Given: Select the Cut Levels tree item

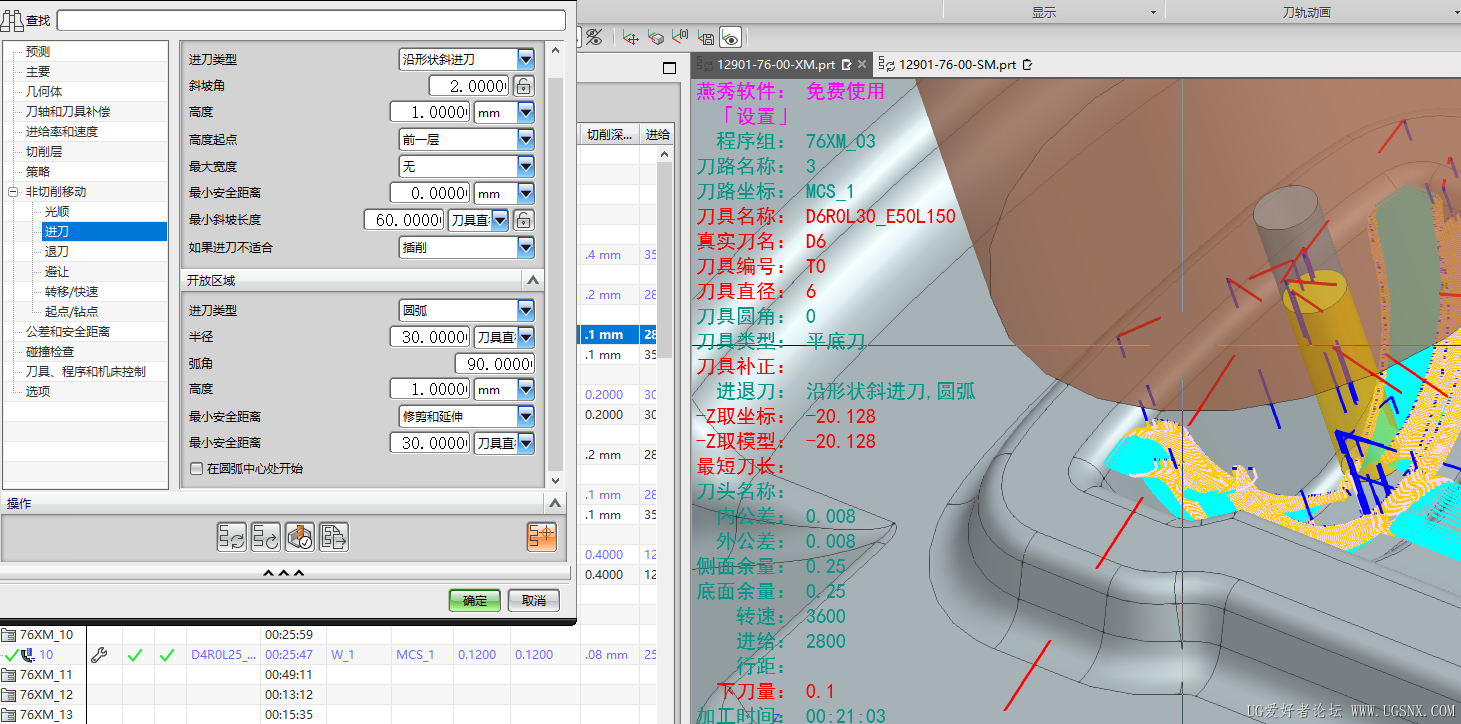Looking at the screenshot, I should click(x=44, y=151).
